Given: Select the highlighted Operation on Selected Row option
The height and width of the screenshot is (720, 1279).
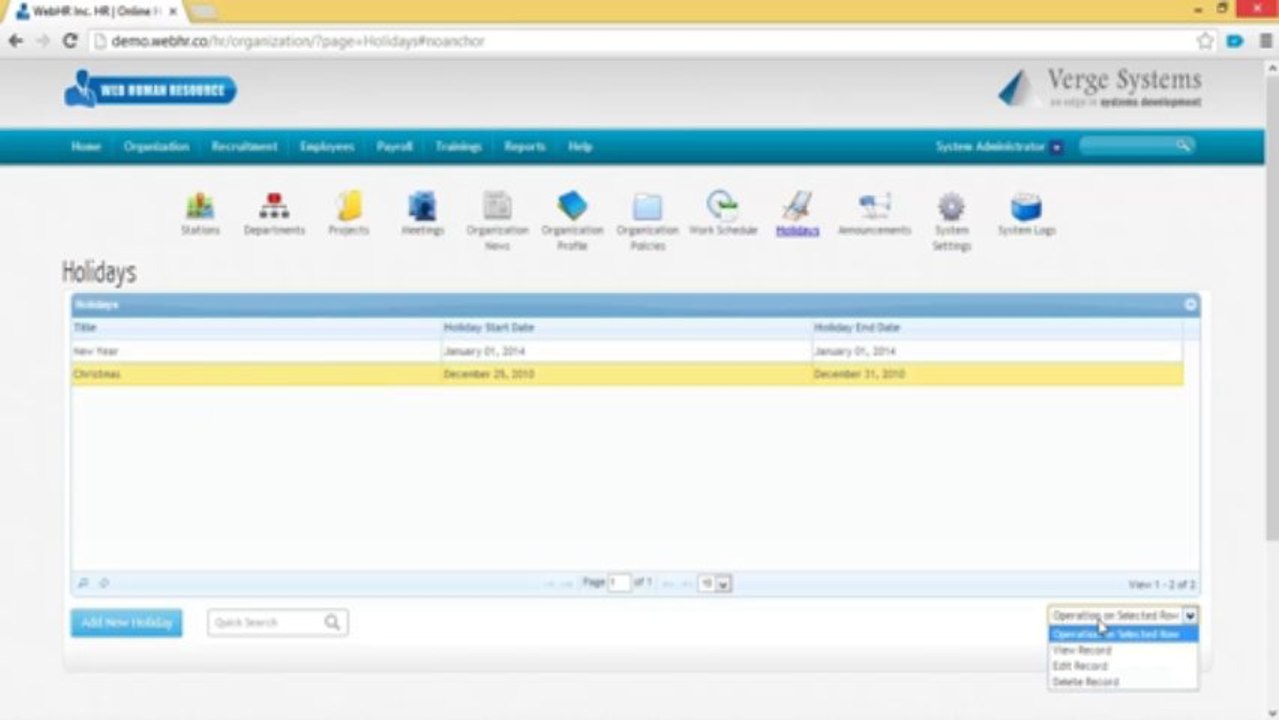Looking at the screenshot, I should [1123, 634].
